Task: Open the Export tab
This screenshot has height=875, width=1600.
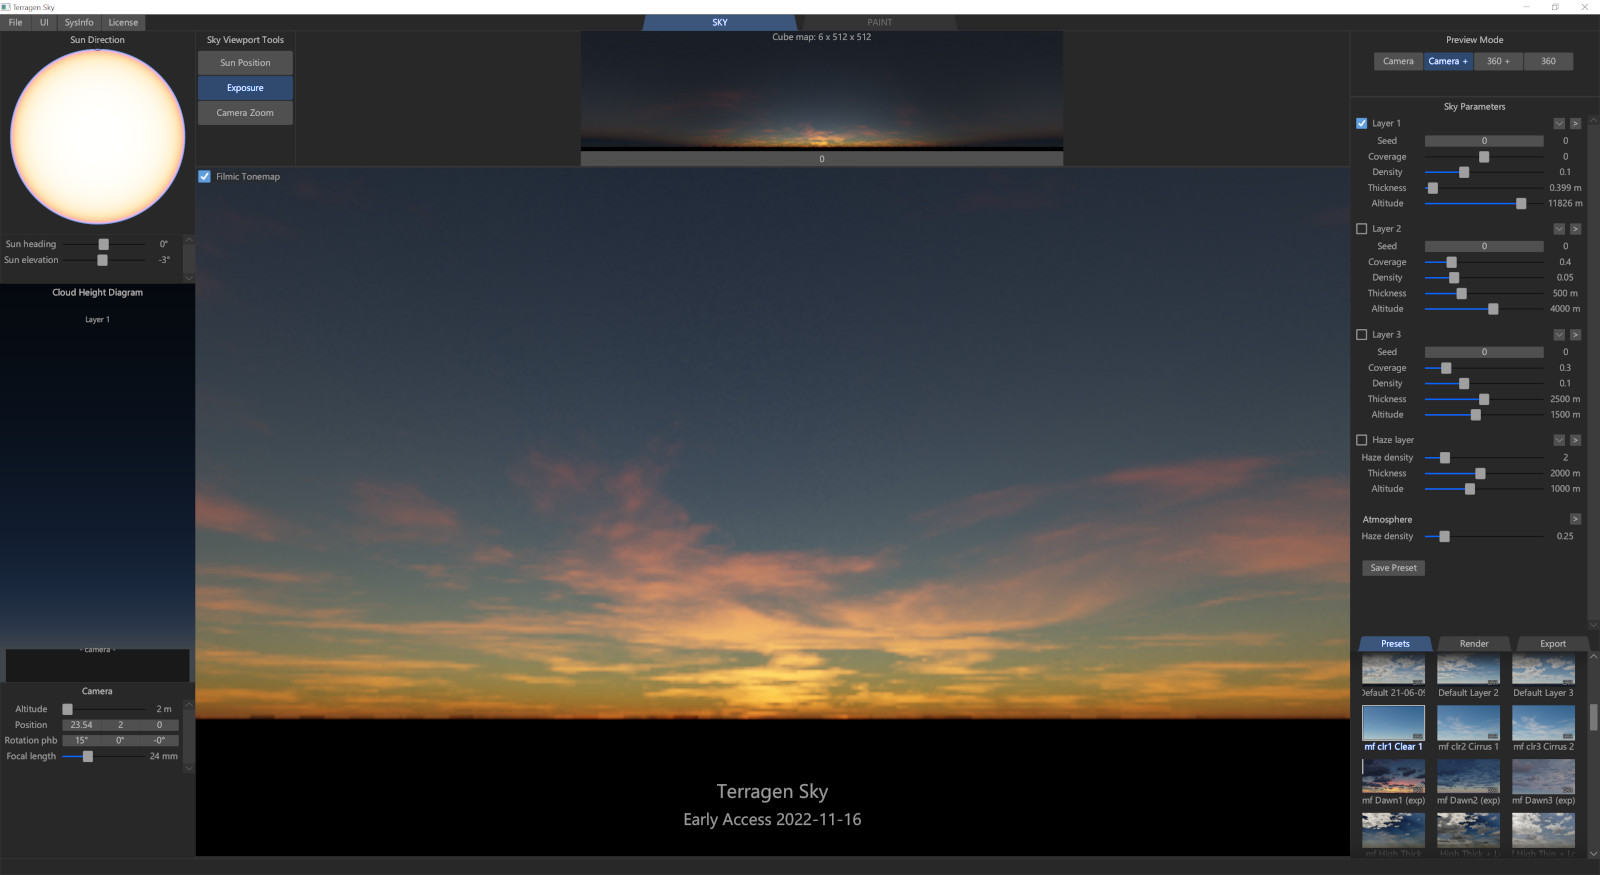Action: 1553,644
